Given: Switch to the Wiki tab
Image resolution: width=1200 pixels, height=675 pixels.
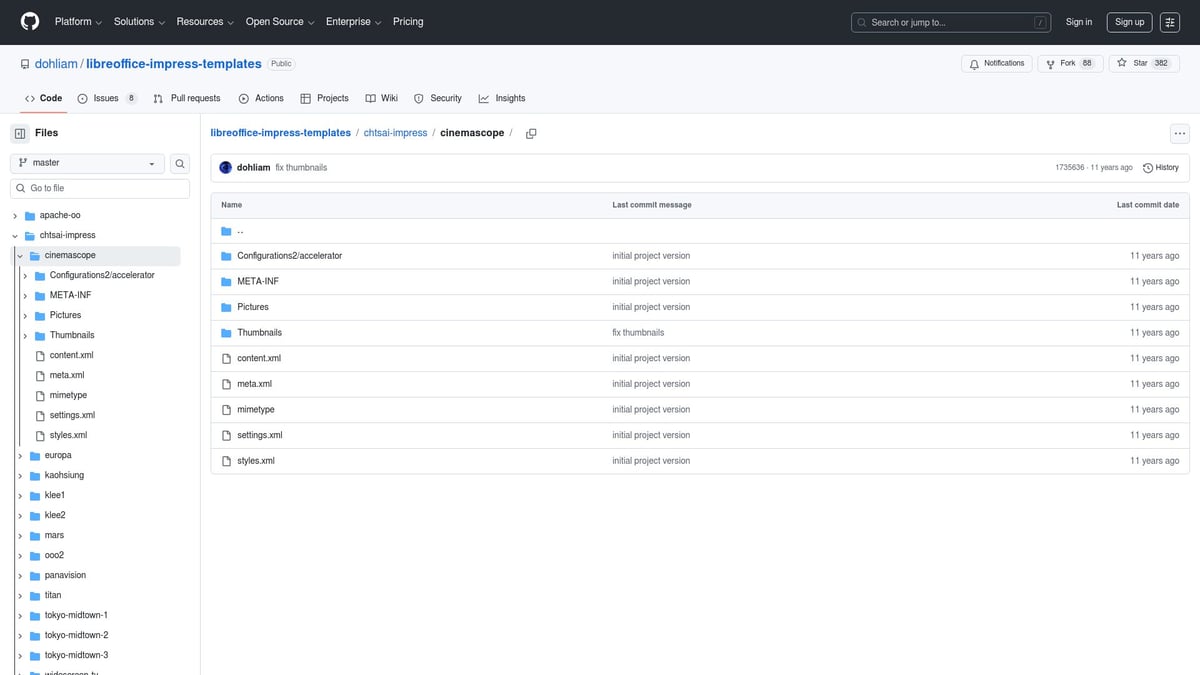Looking at the screenshot, I should point(382,98).
